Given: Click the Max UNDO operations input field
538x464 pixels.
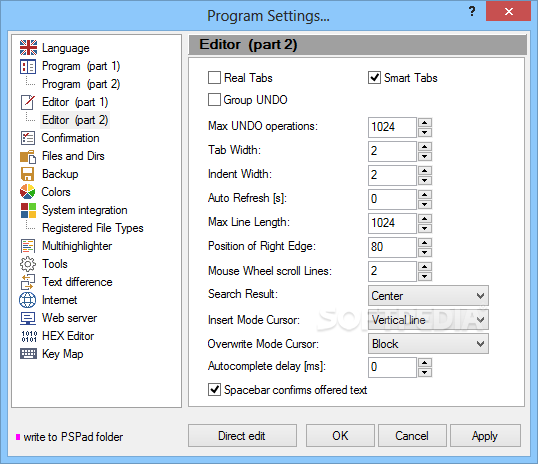Looking at the screenshot, I should pyautogui.click(x=393, y=127).
